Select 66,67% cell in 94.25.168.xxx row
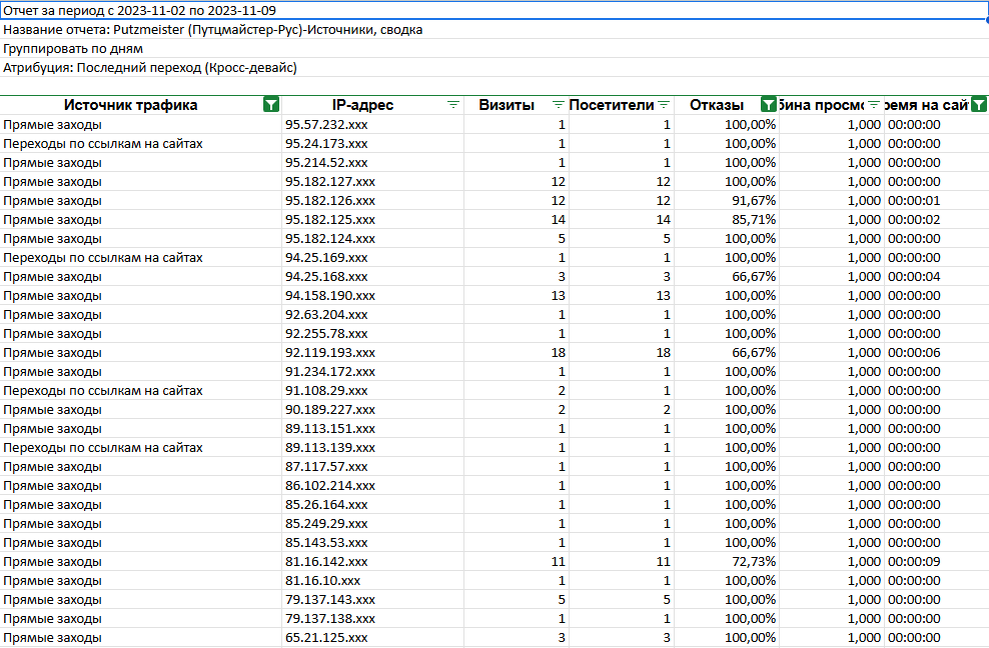989x648 pixels. 727,276
